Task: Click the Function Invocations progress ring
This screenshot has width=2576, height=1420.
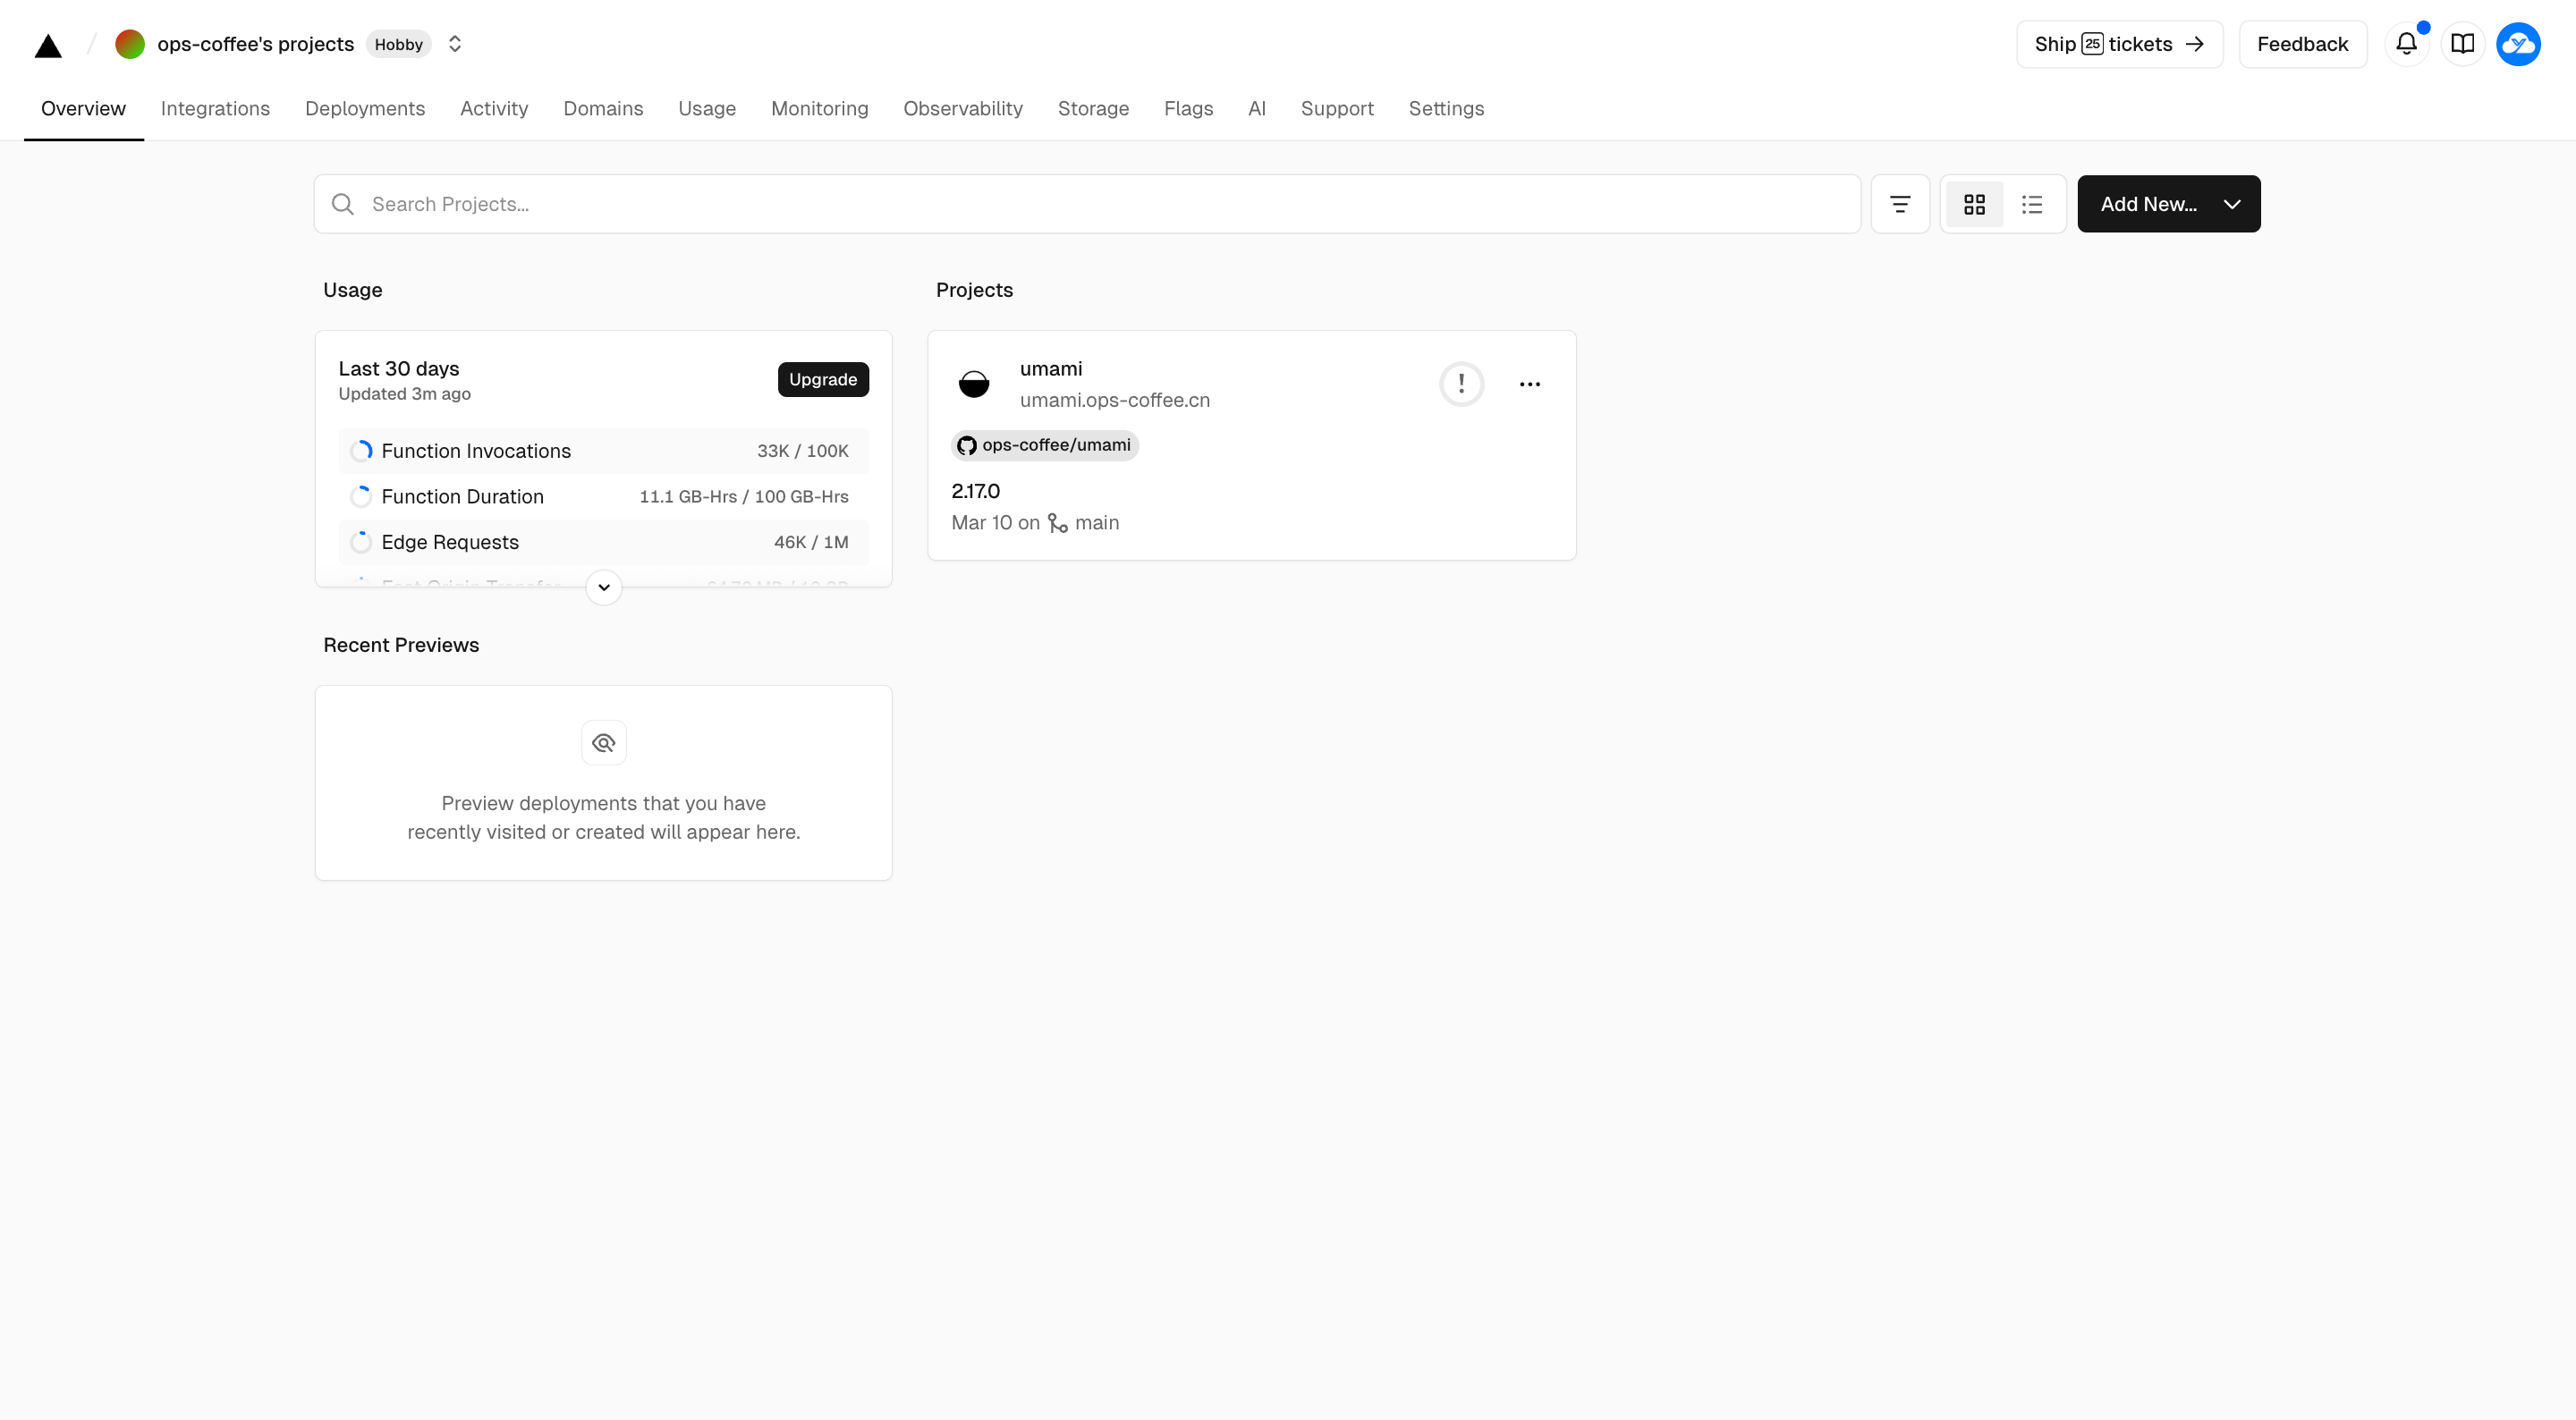Action: pyautogui.click(x=361, y=451)
